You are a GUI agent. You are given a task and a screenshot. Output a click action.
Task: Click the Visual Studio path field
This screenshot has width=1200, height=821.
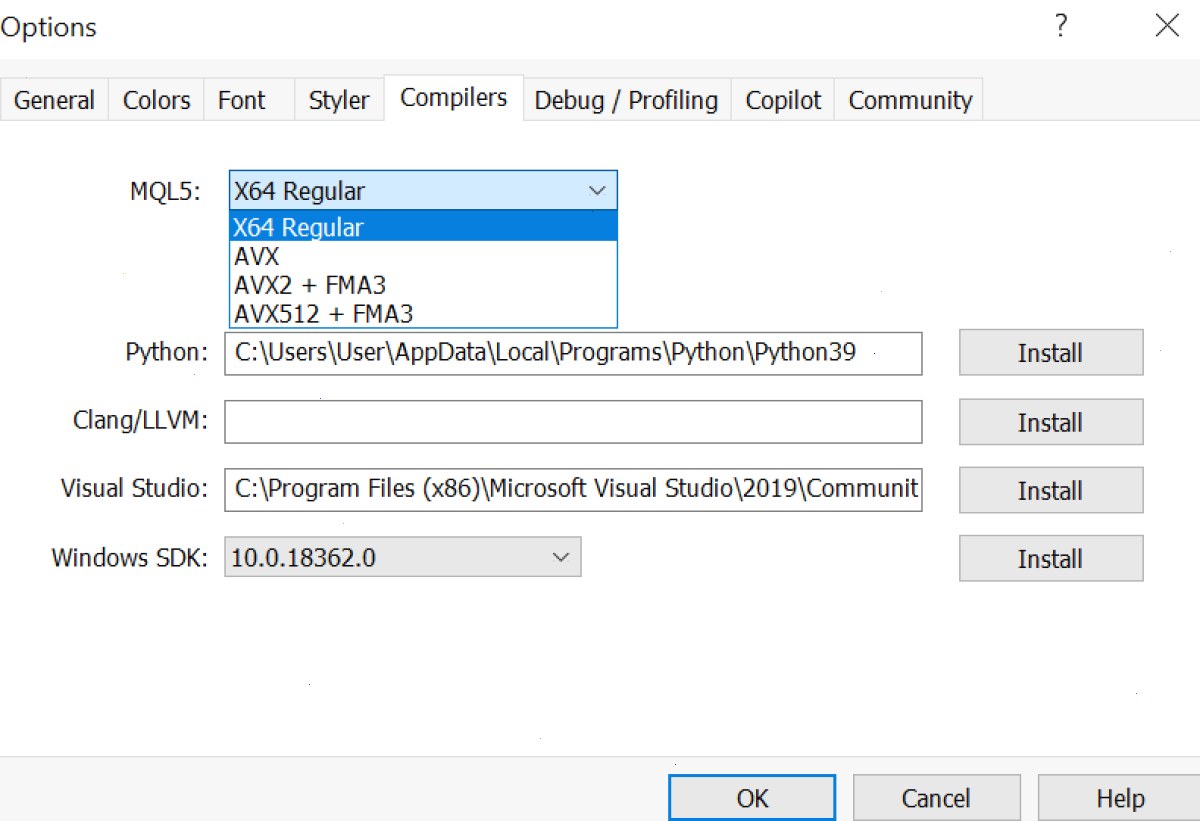[x=573, y=489]
